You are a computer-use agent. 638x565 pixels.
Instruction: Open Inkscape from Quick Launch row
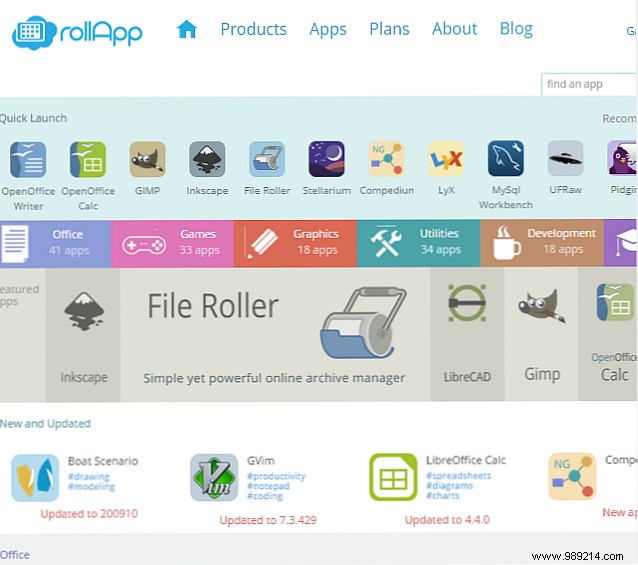tap(207, 159)
